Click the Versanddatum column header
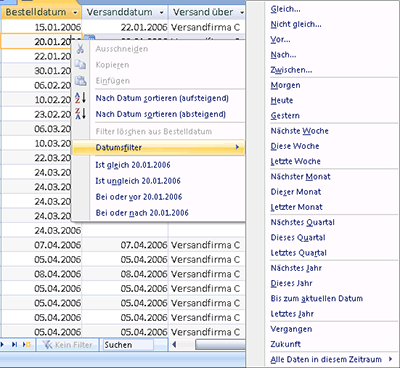Viewport: 400px width, 368px height. (125, 13)
